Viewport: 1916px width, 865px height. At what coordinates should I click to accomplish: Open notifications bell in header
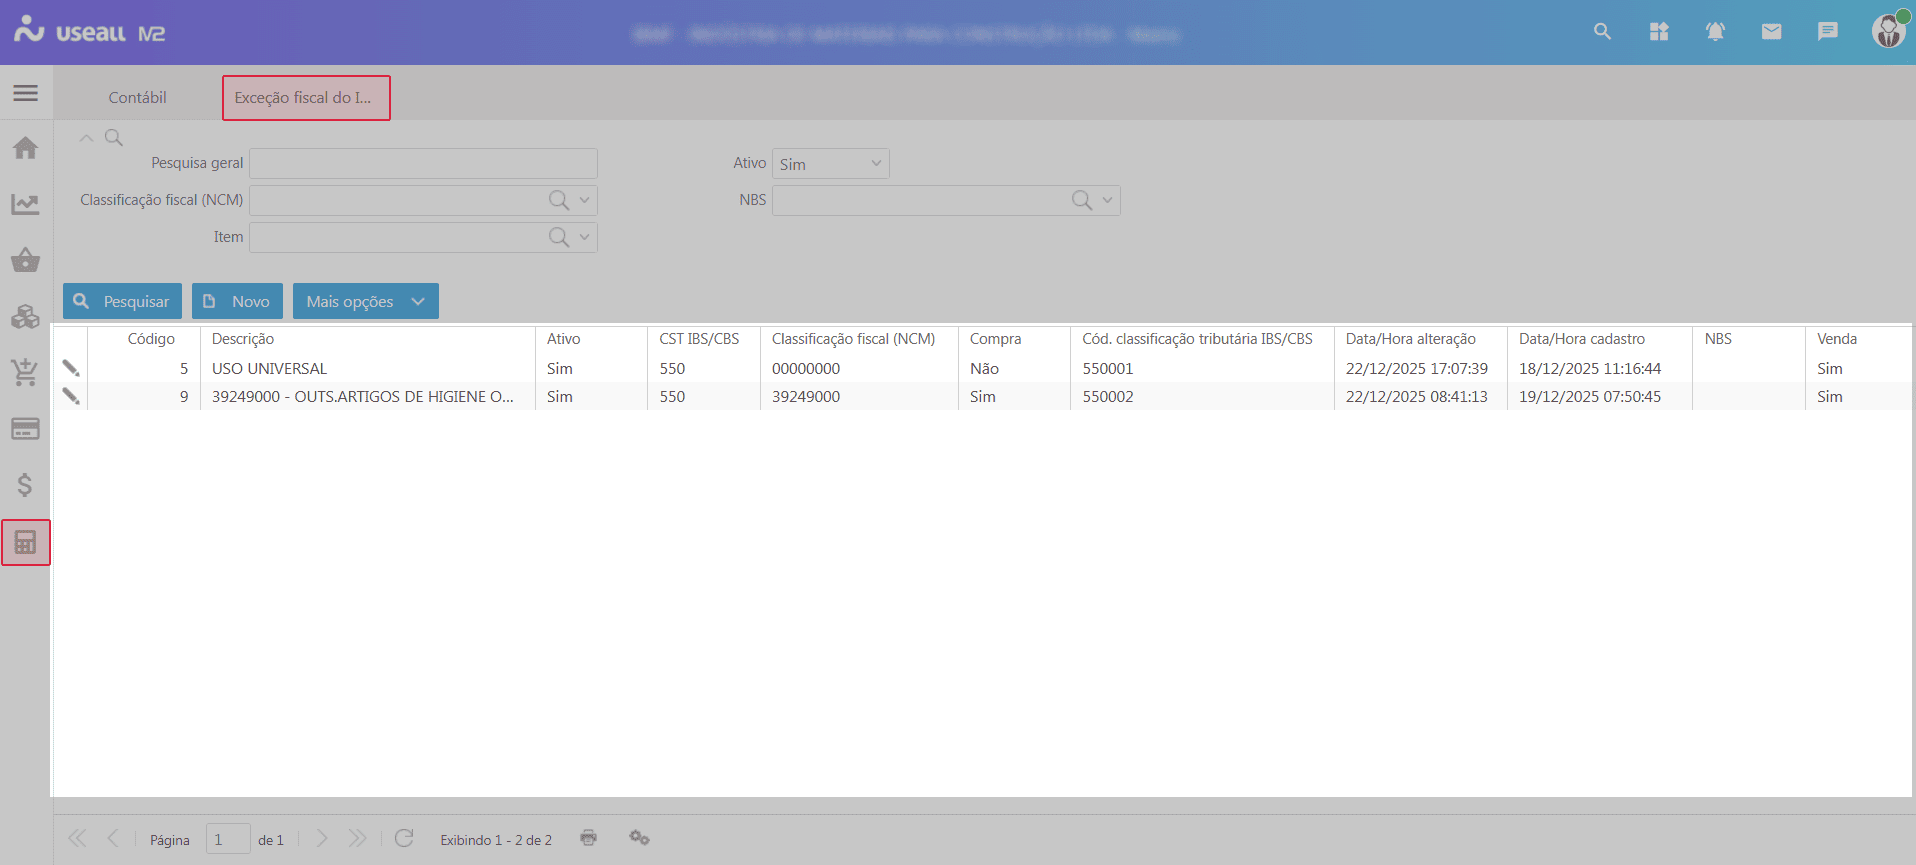coord(1715,32)
